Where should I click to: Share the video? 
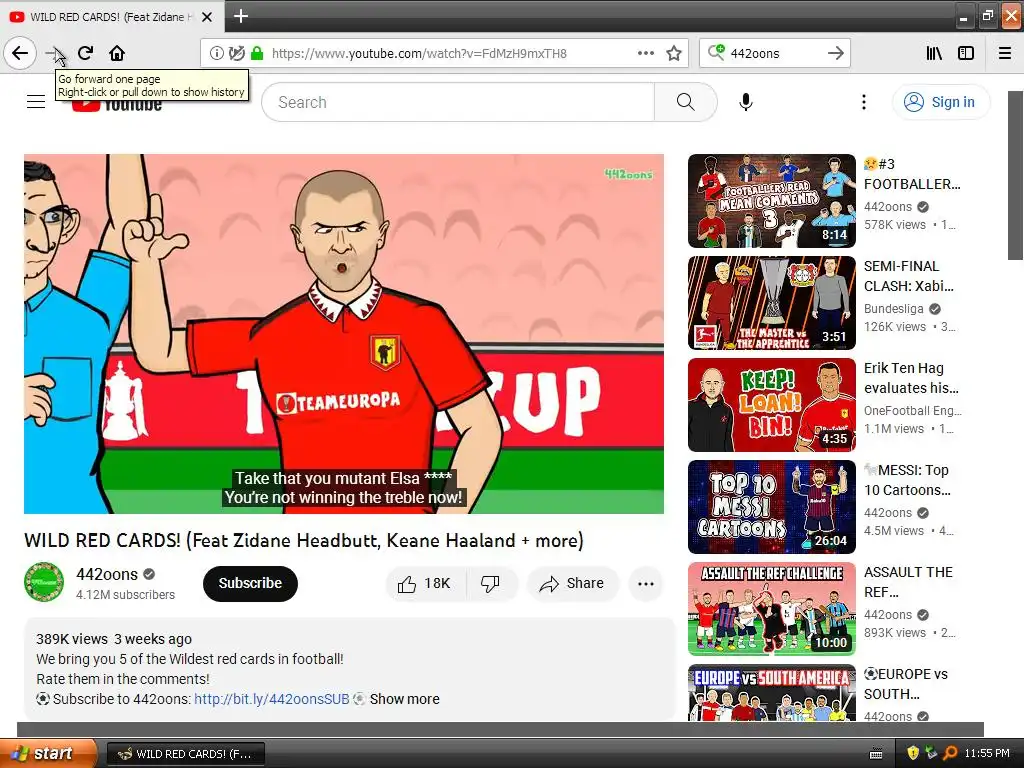click(x=572, y=583)
